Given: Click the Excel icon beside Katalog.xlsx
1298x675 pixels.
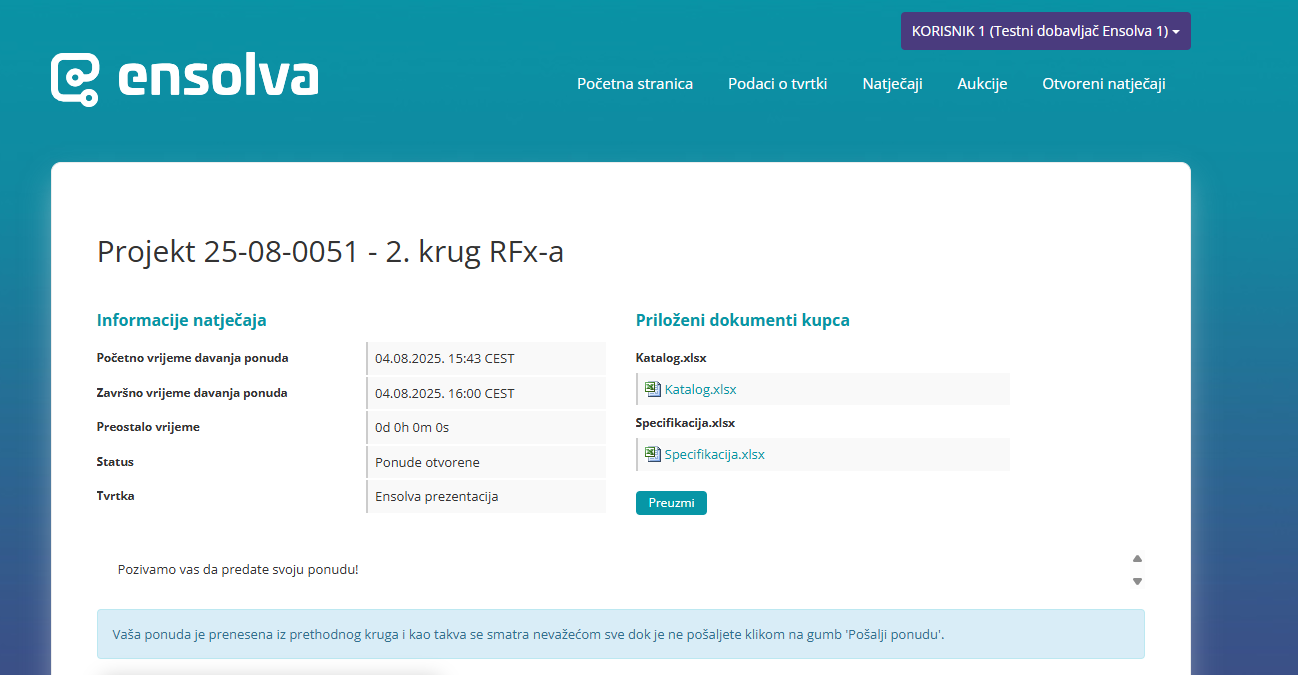Looking at the screenshot, I should (x=653, y=389).
